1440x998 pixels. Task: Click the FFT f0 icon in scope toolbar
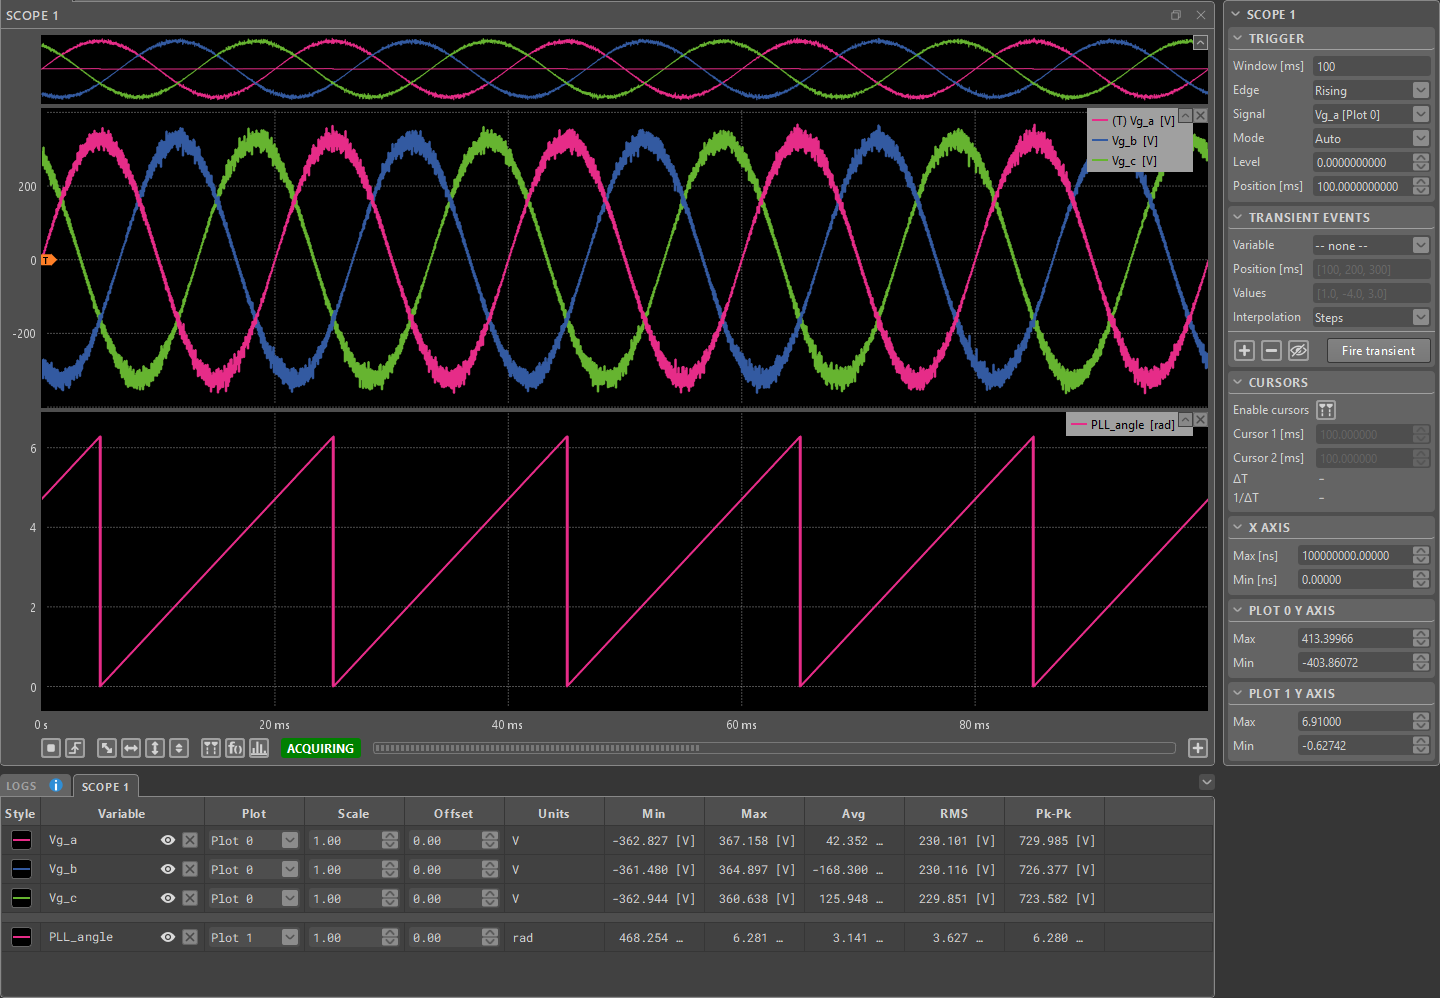pyautogui.click(x=235, y=748)
